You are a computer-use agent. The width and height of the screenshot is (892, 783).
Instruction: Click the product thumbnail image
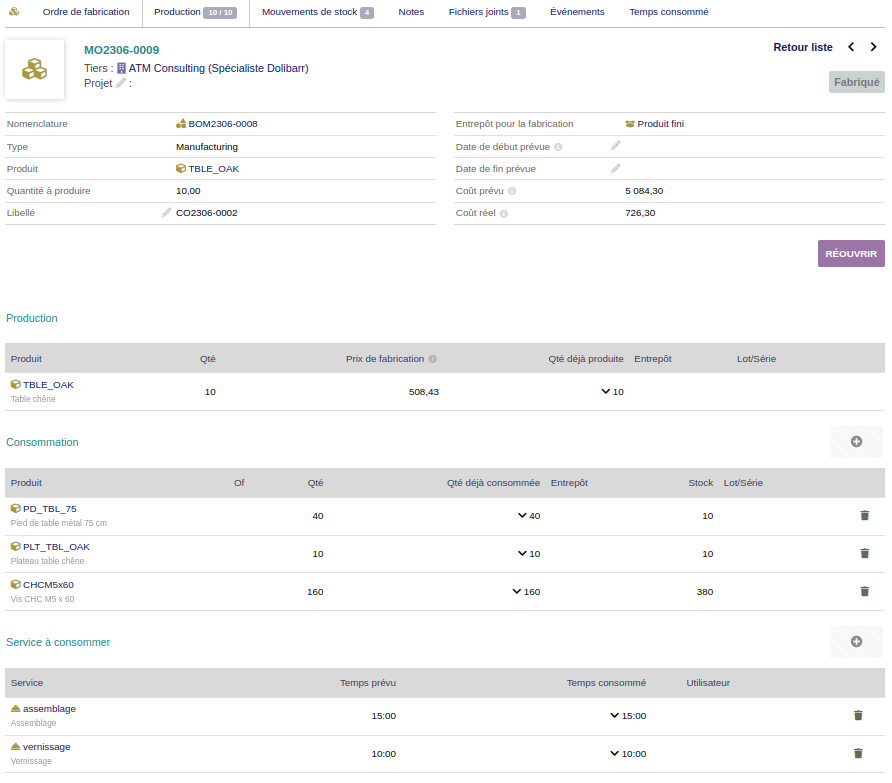click(35, 70)
